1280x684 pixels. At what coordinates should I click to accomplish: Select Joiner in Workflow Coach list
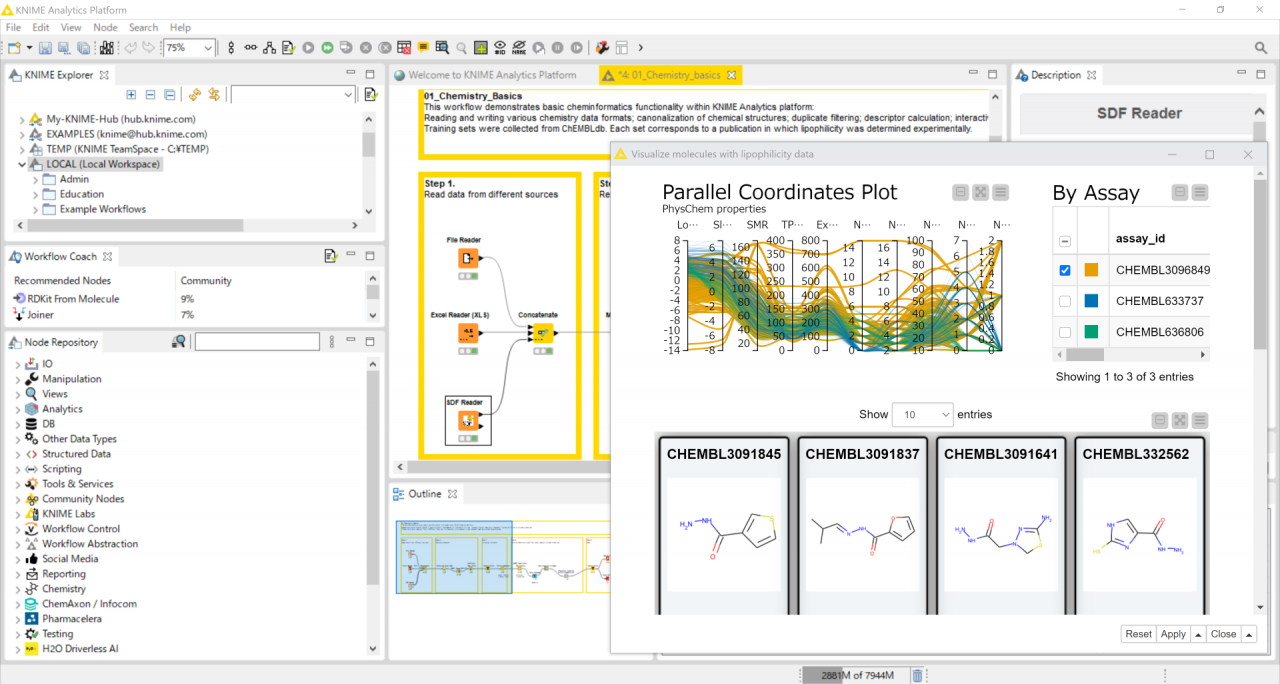40,315
